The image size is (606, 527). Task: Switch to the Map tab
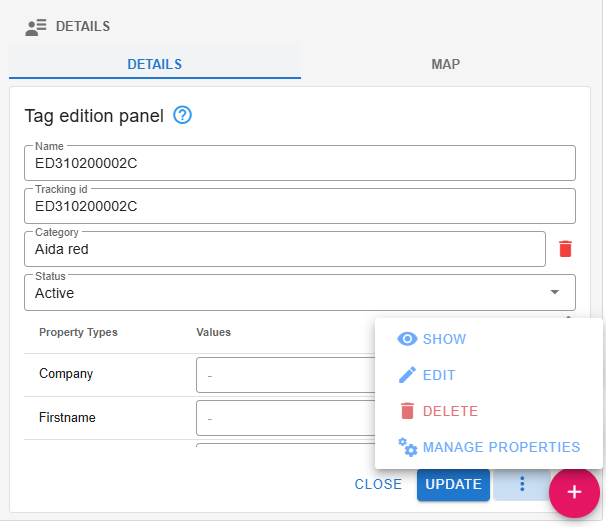(446, 64)
